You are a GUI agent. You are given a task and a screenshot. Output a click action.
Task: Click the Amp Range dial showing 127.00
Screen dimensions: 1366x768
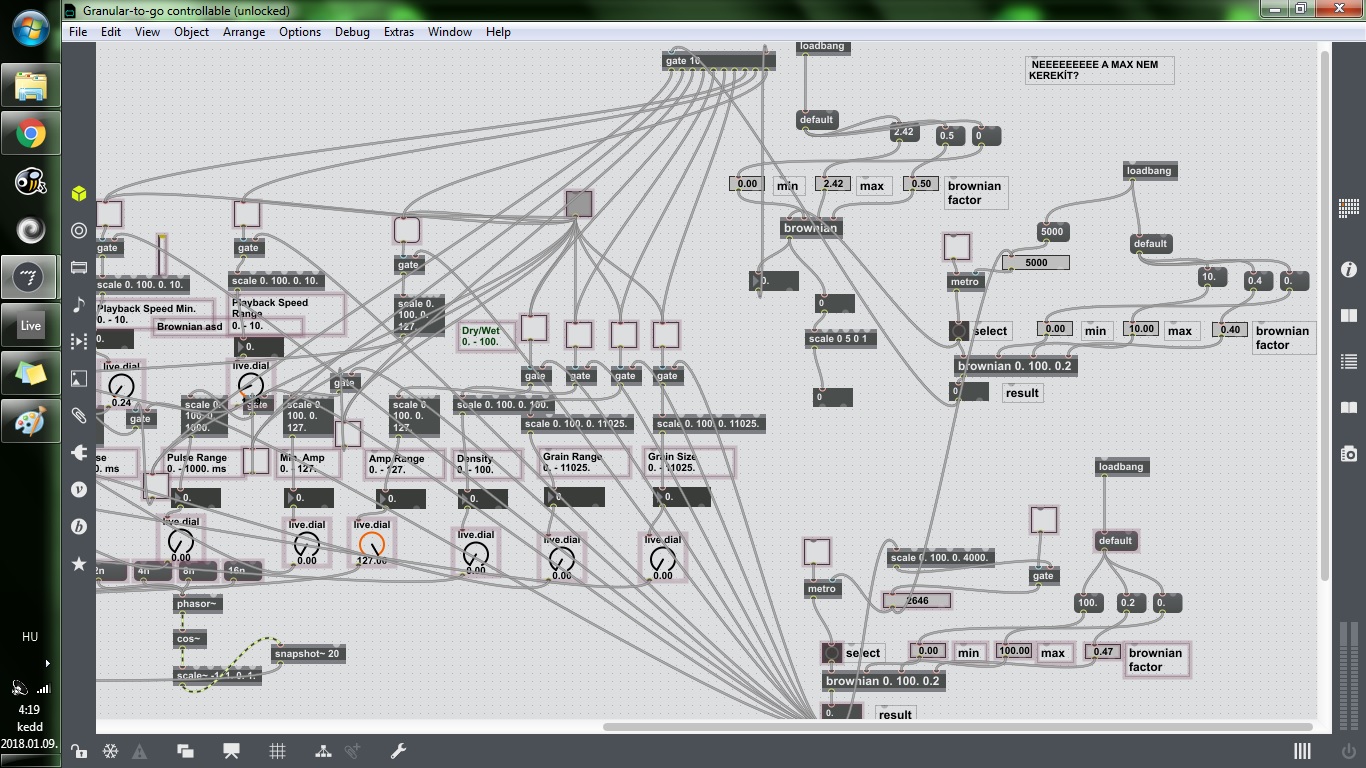(x=370, y=544)
